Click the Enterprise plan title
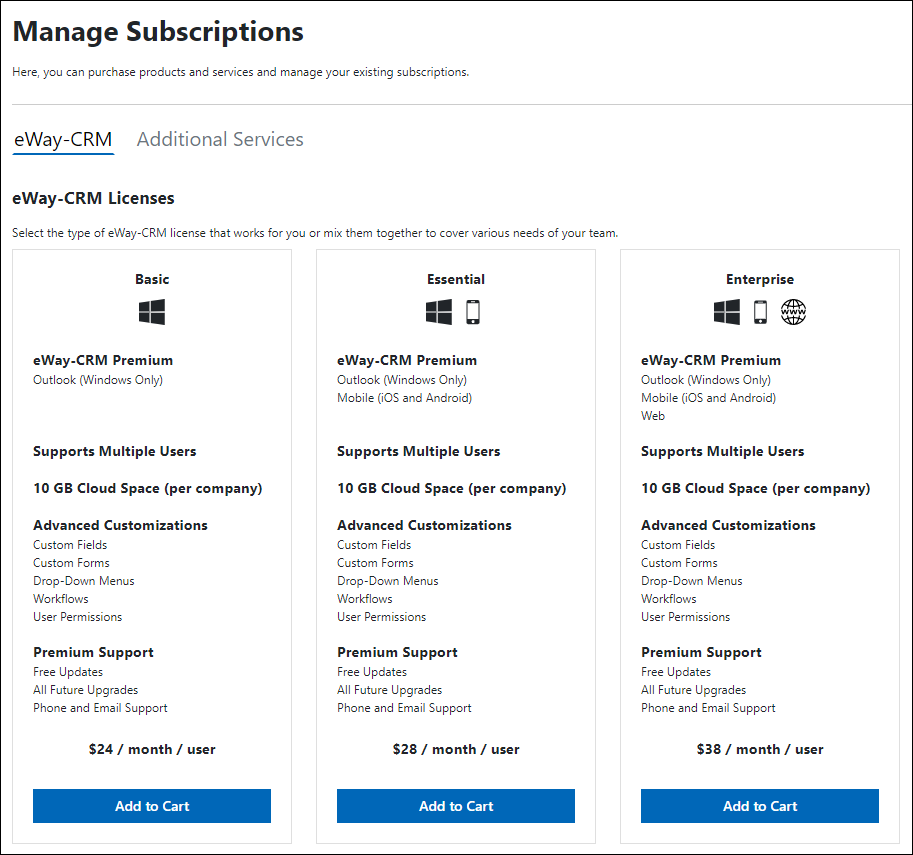Screen dimensions: 913x855 tap(760, 280)
